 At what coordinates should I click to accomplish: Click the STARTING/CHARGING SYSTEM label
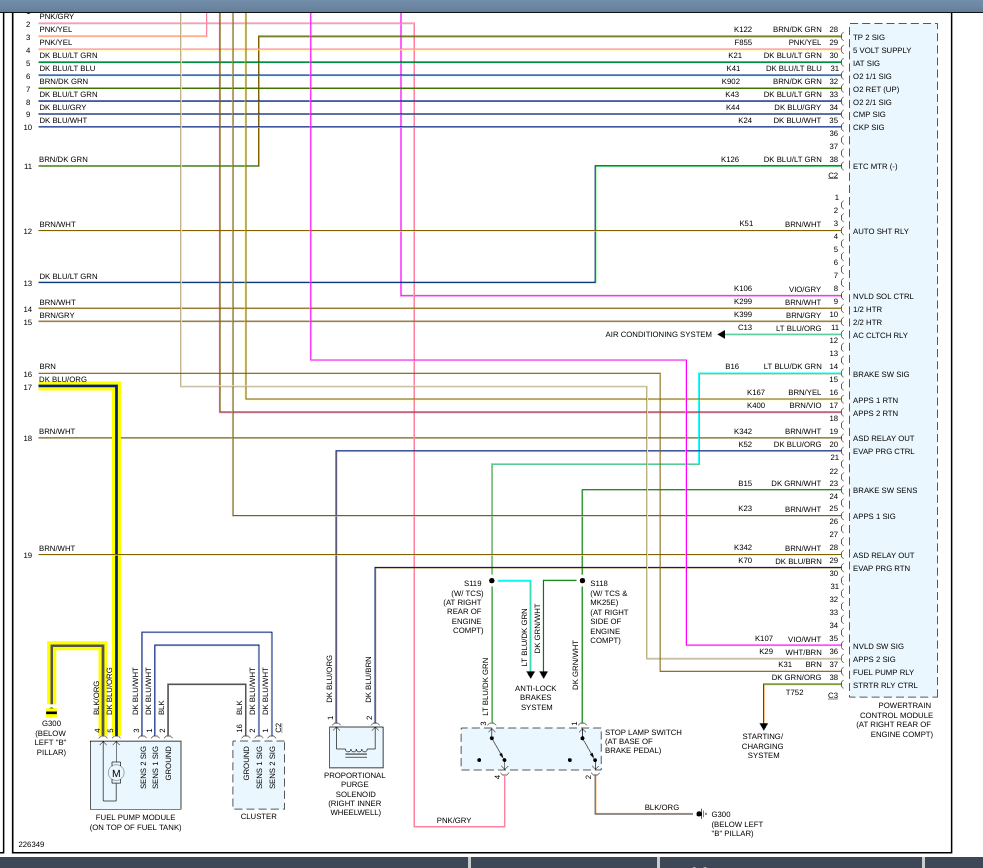(763, 746)
